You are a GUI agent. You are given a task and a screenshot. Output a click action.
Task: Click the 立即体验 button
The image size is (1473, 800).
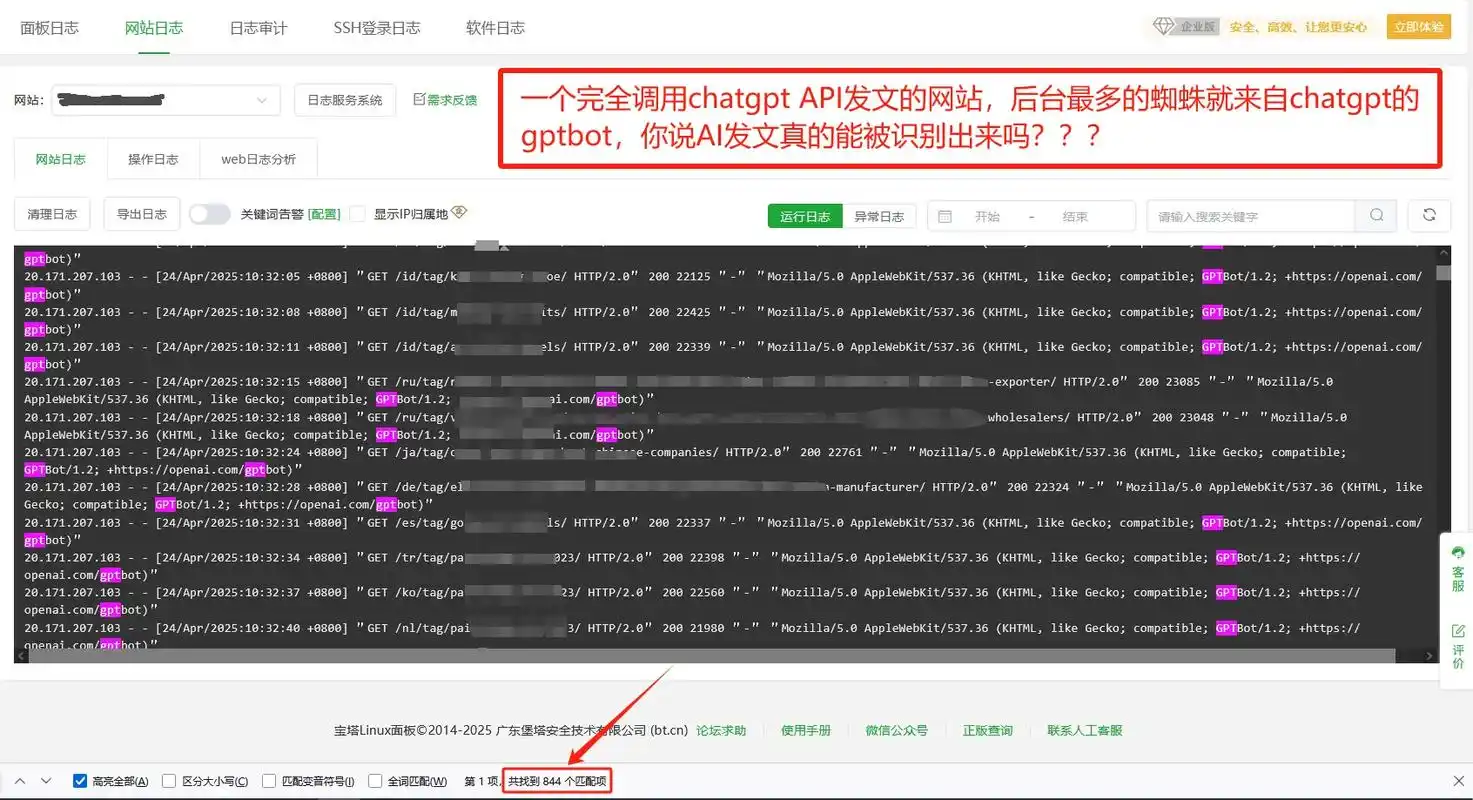point(1418,27)
